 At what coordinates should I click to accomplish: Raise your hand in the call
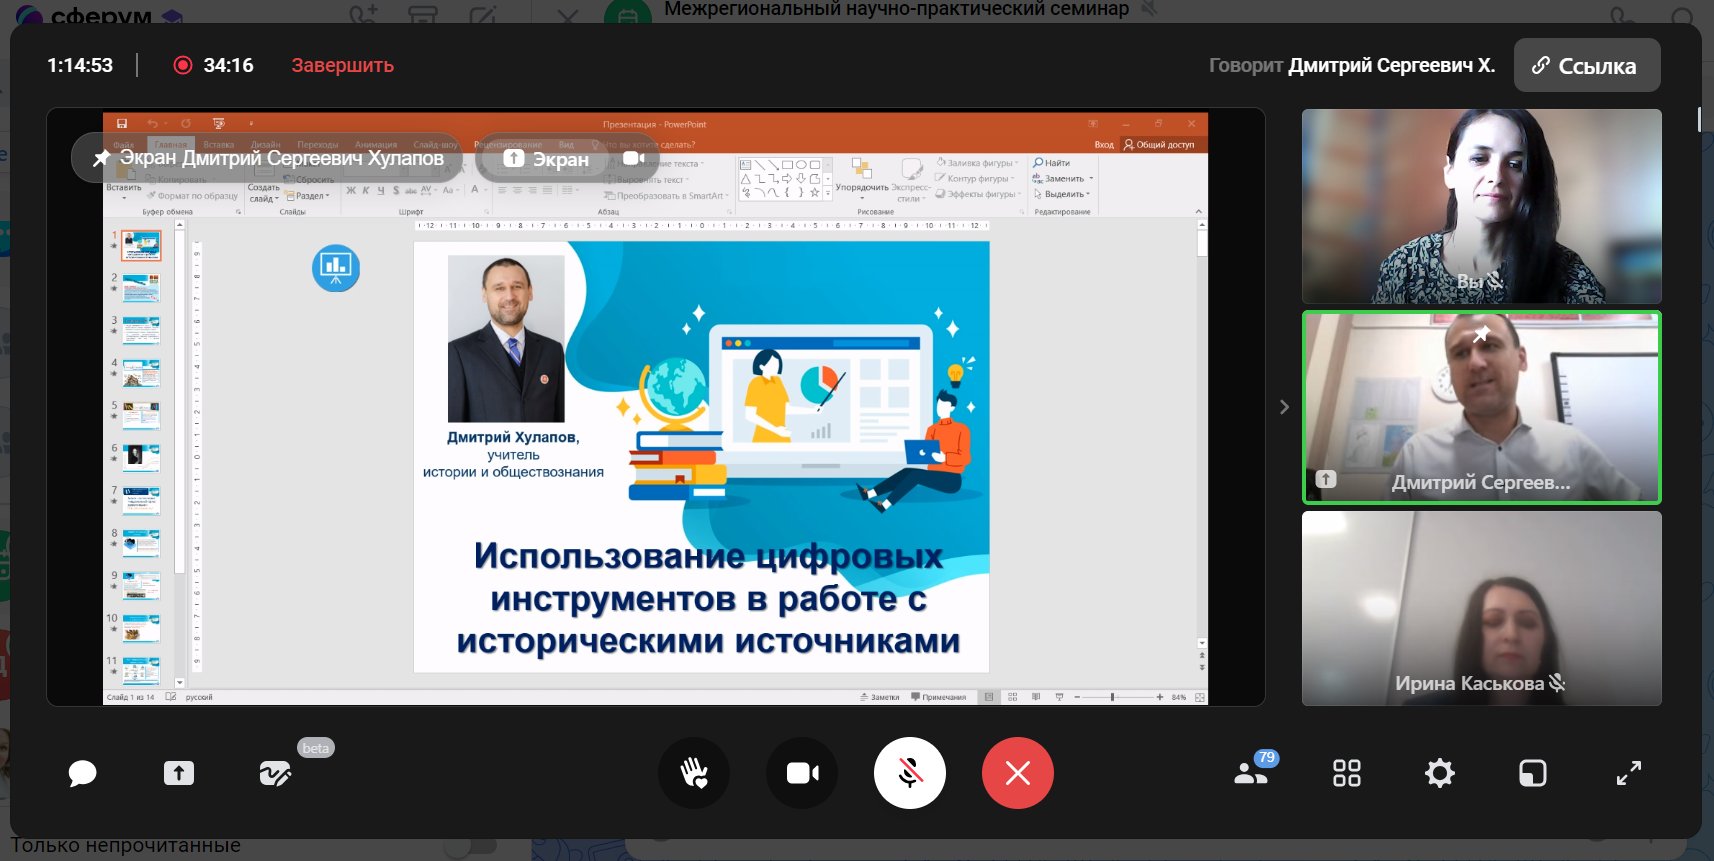click(x=694, y=773)
